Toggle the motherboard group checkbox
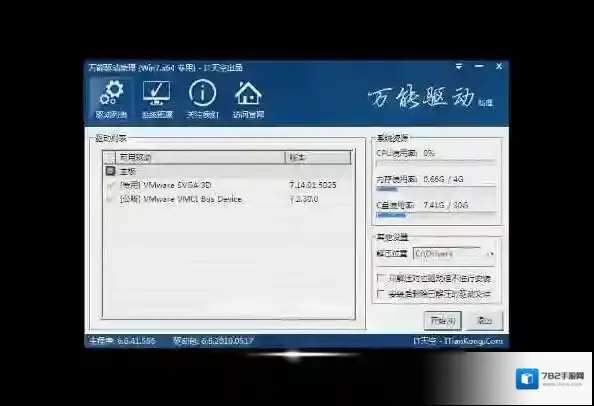 tap(110, 171)
